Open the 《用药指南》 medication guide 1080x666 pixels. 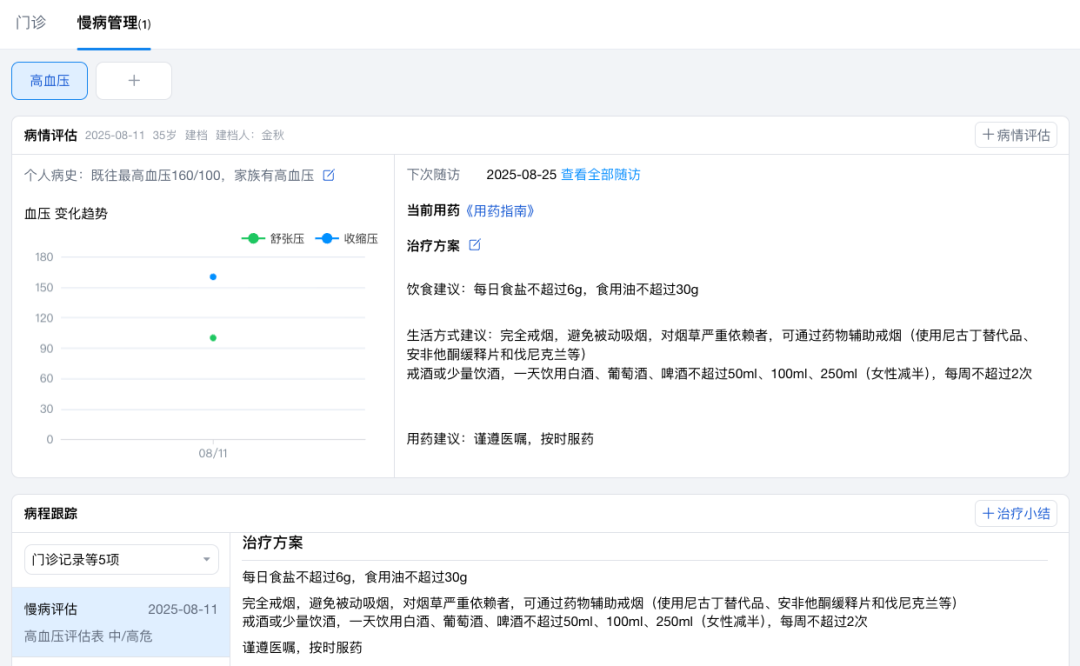point(502,210)
